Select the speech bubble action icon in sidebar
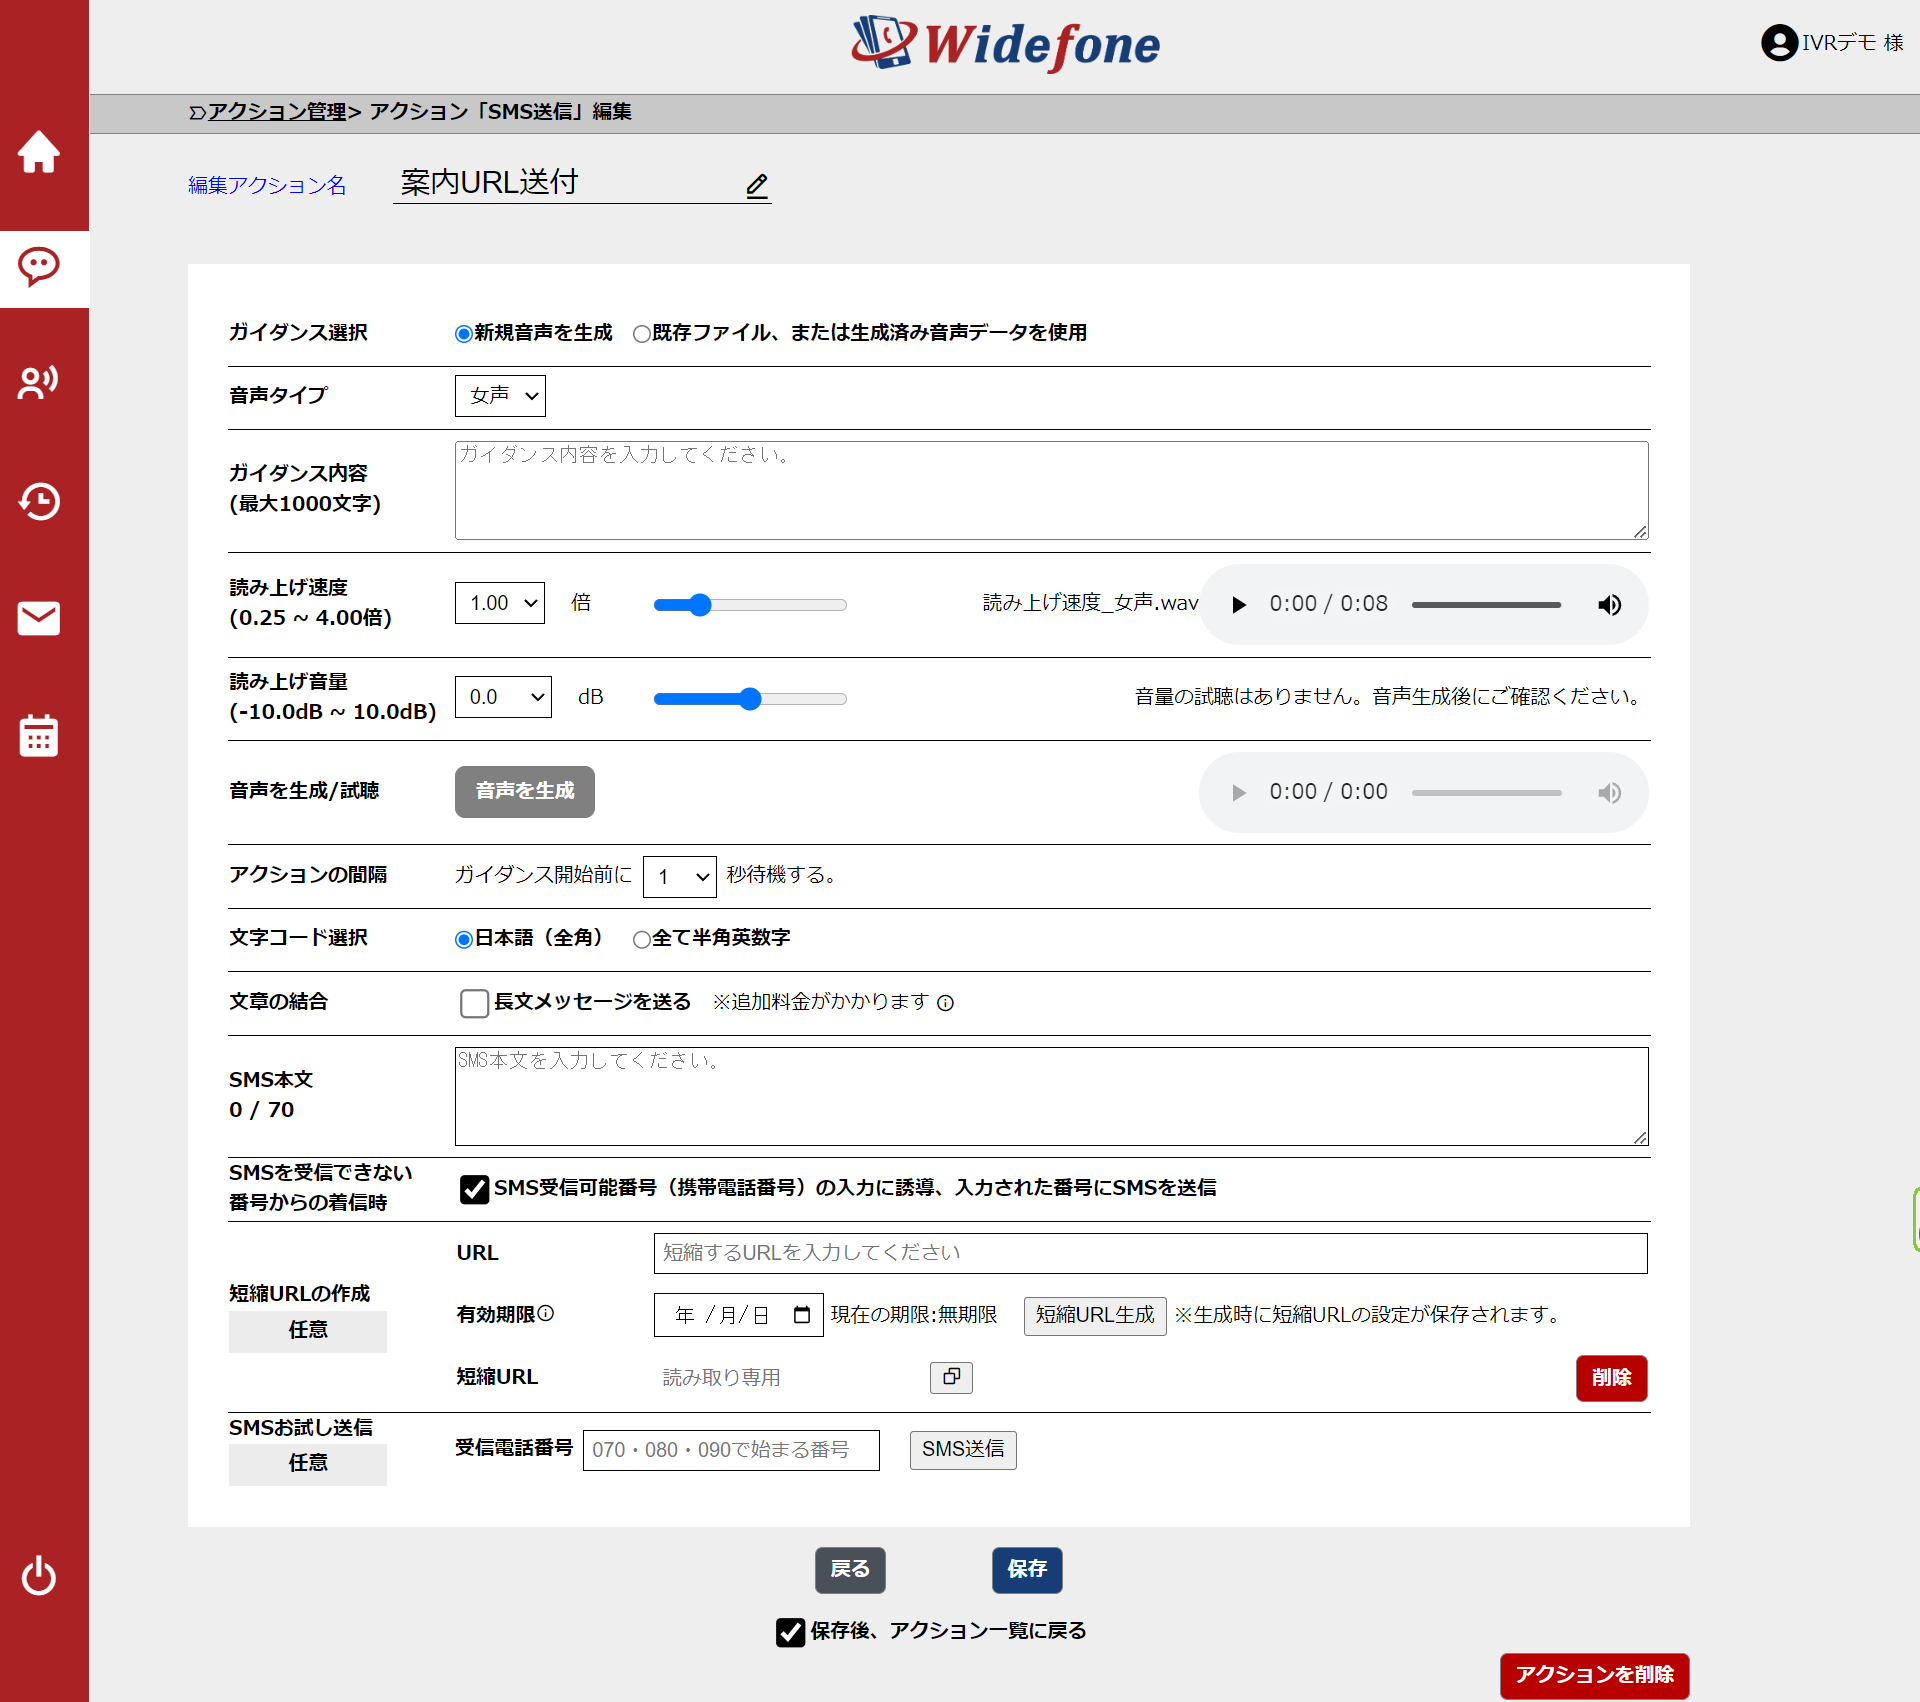Screen dimensions: 1920x1702 [x=39, y=267]
